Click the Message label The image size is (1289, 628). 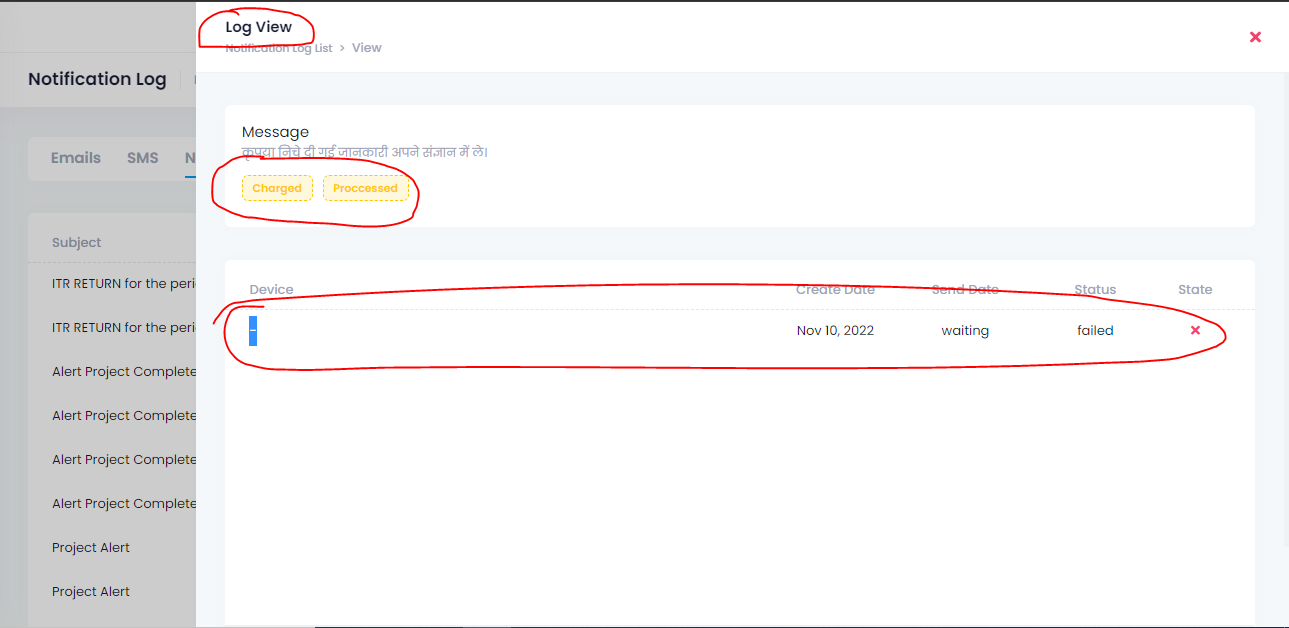click(275, 132)
